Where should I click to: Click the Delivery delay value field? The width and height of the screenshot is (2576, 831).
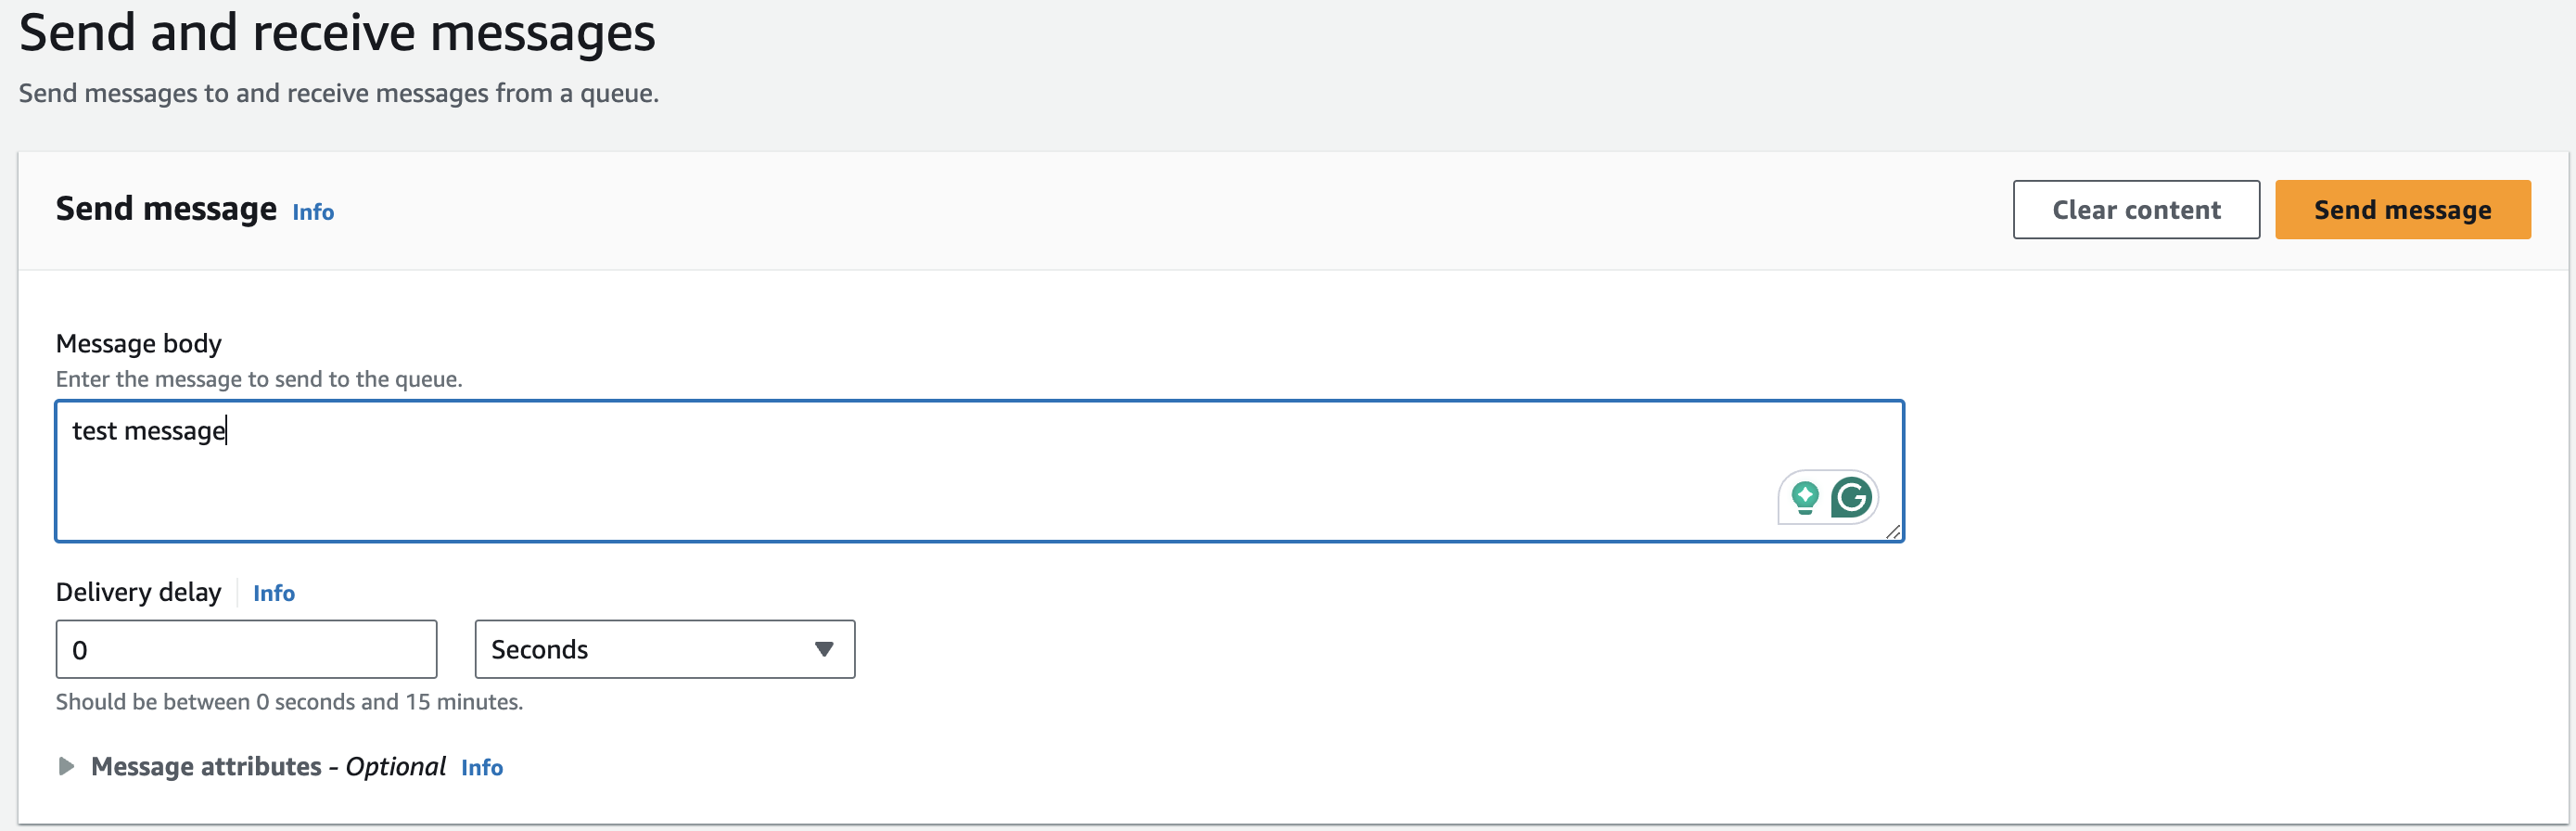click(246, 649)
